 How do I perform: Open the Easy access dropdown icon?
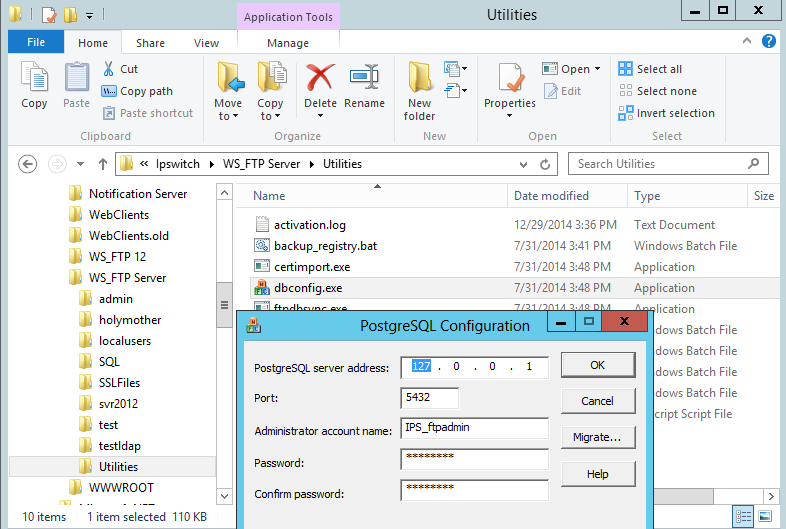click(455, 91)
